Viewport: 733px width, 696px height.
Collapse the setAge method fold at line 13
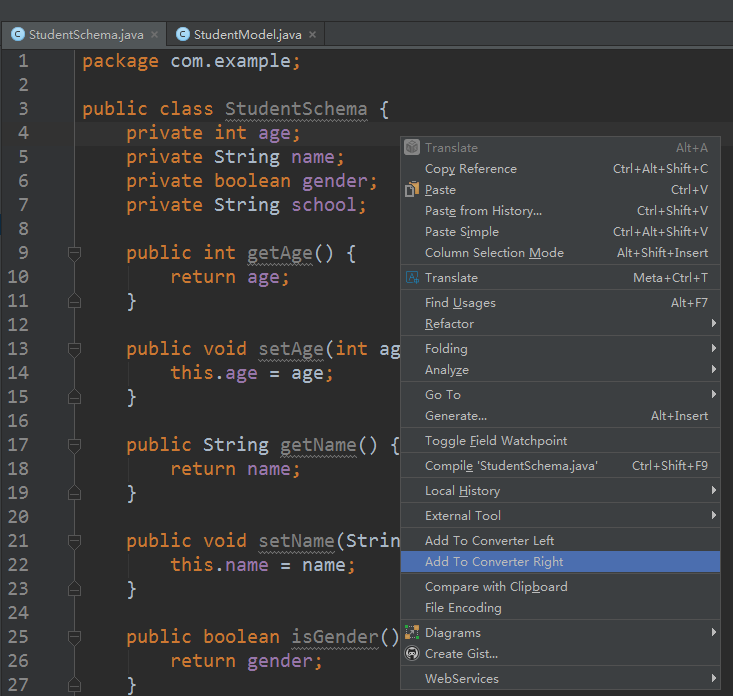pos(74,349)
